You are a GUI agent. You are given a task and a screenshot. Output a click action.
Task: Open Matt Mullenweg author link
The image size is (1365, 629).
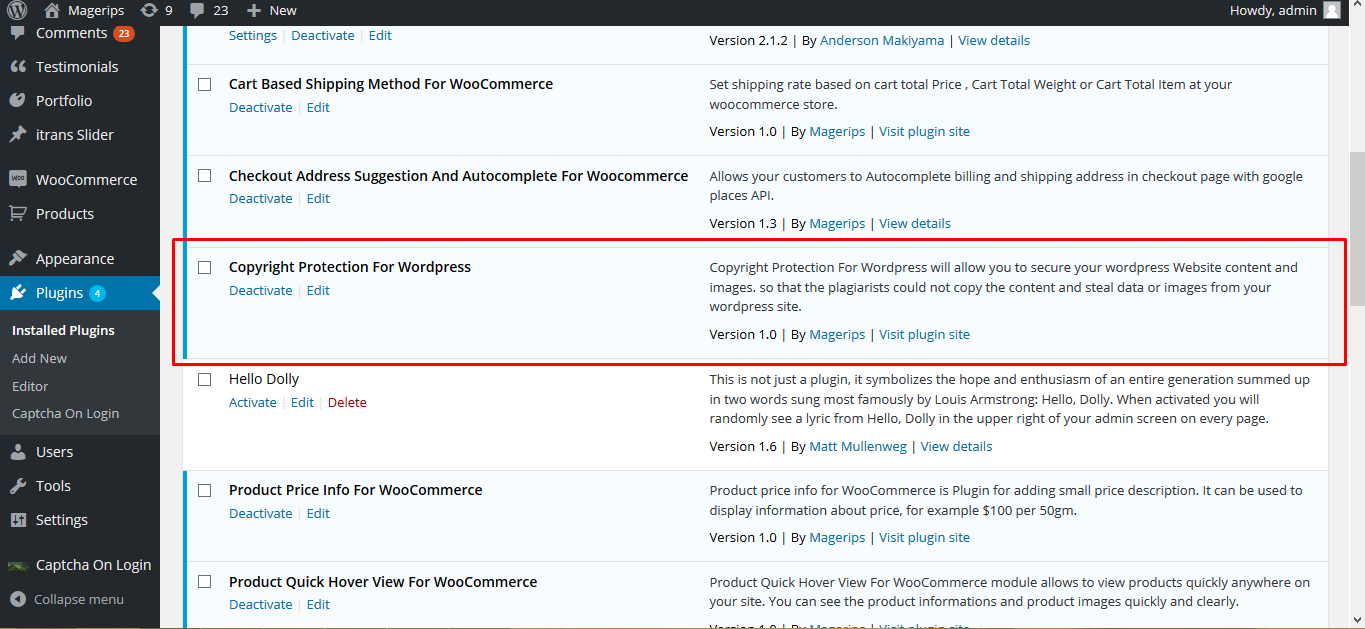(858, 446)
